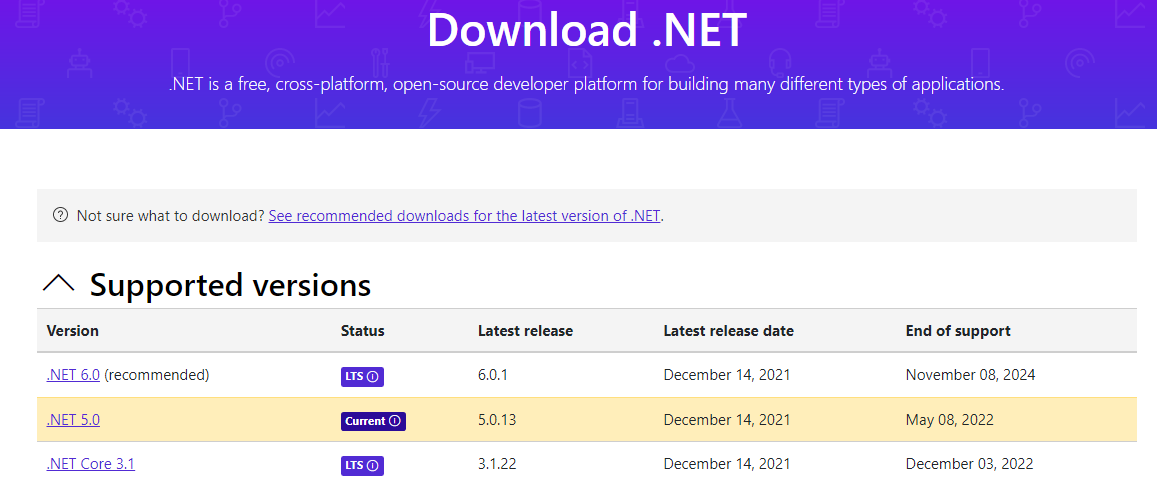
Task: Open the .NET 5.0 version link
Action: 73,420
